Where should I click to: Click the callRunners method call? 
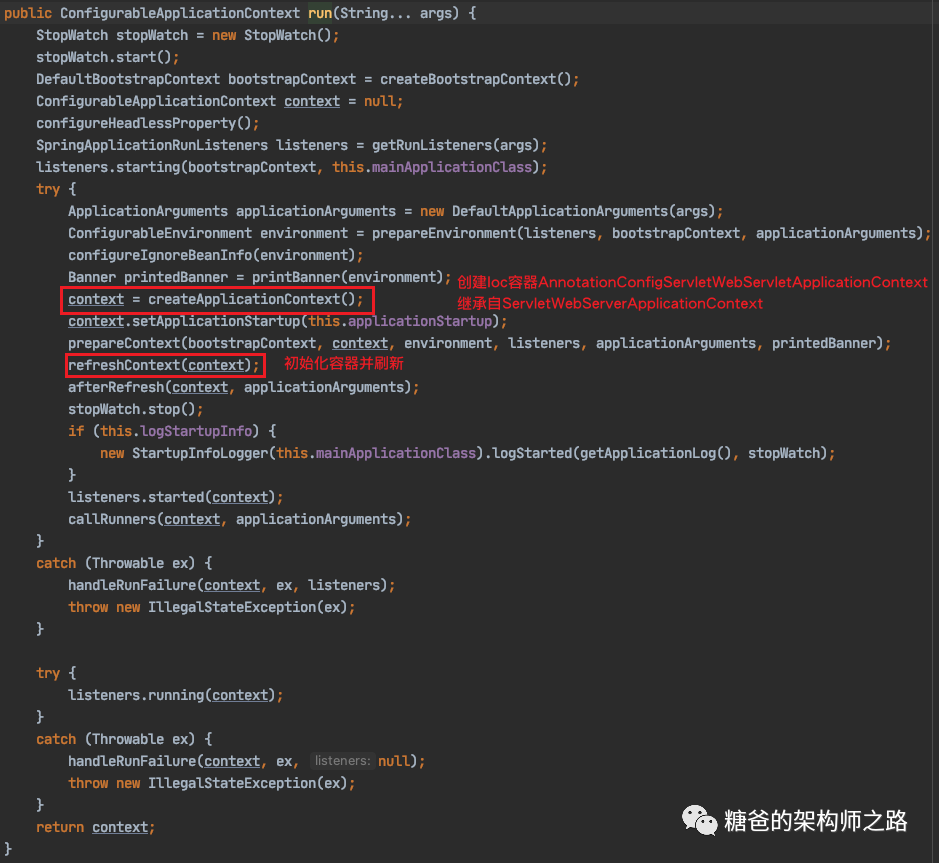click(112, 519)
